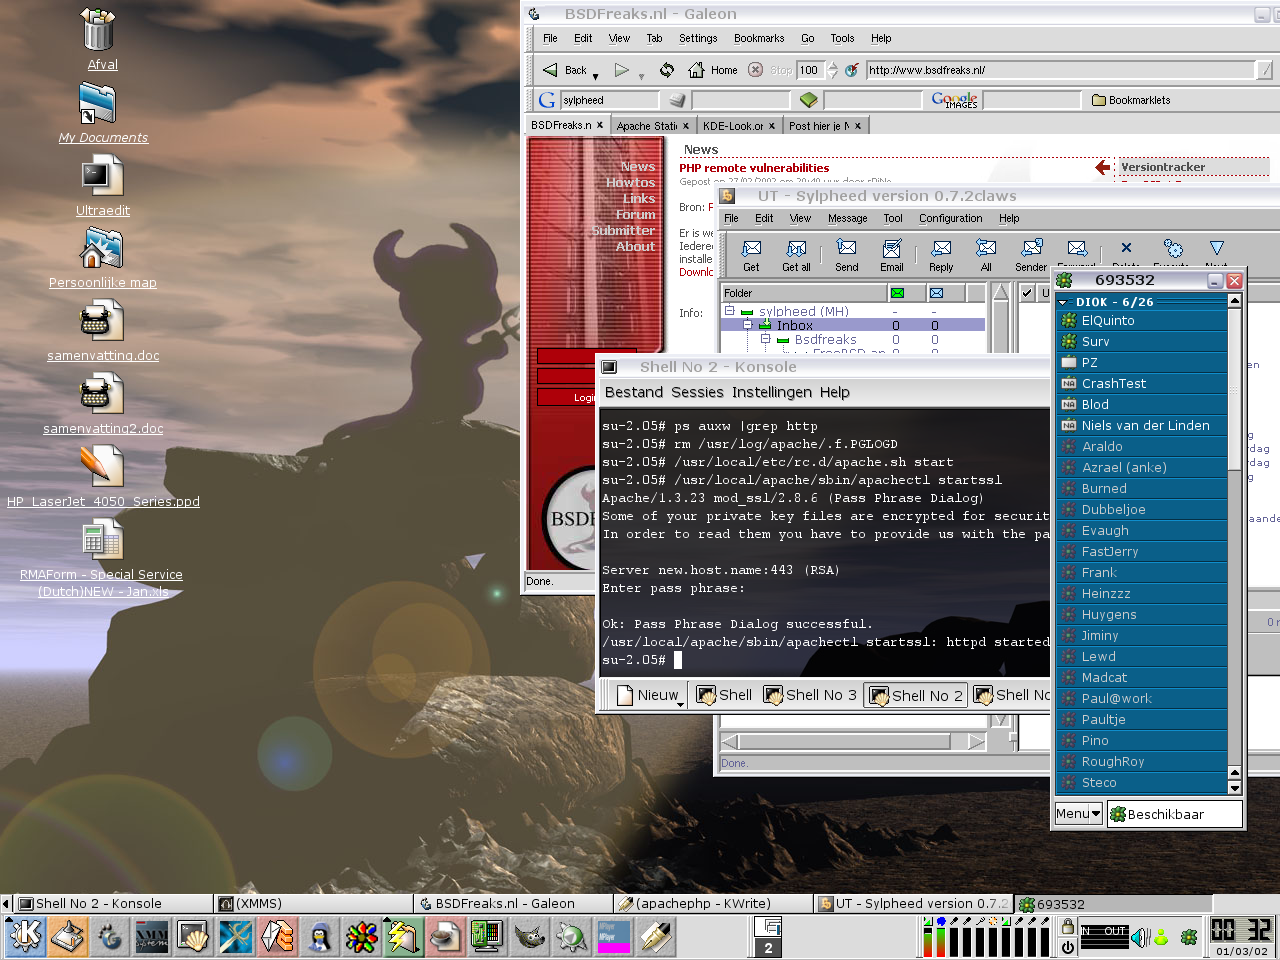
Task: Open Bookmarklets folder in Galeon toolbar
Action: 1130,100
